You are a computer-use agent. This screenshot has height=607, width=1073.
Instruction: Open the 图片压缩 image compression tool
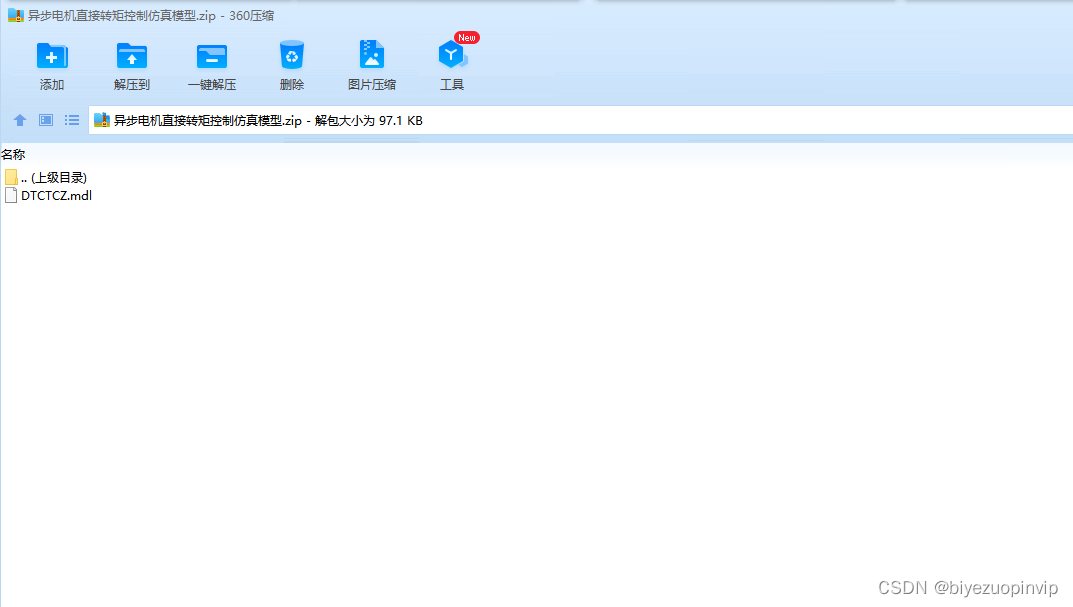coord(371,62)
